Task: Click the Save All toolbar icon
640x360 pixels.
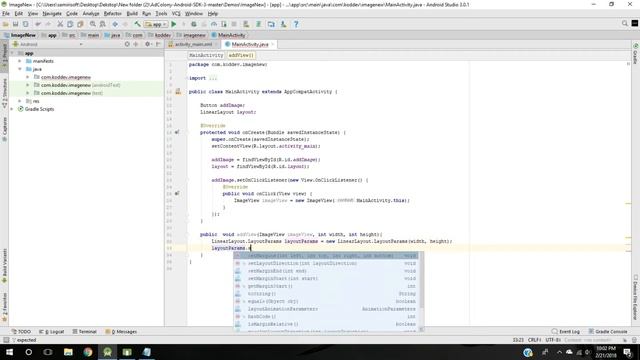Action: click(16, 24)
